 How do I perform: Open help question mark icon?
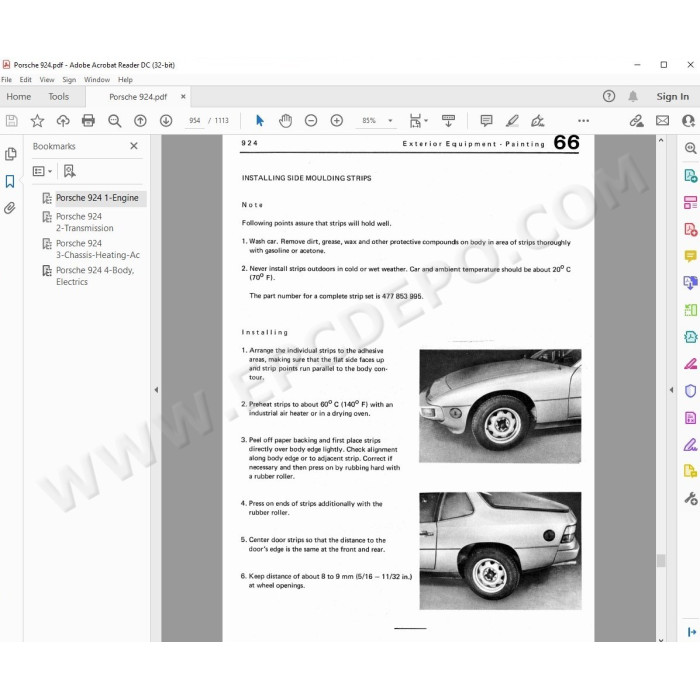[609, 96]
